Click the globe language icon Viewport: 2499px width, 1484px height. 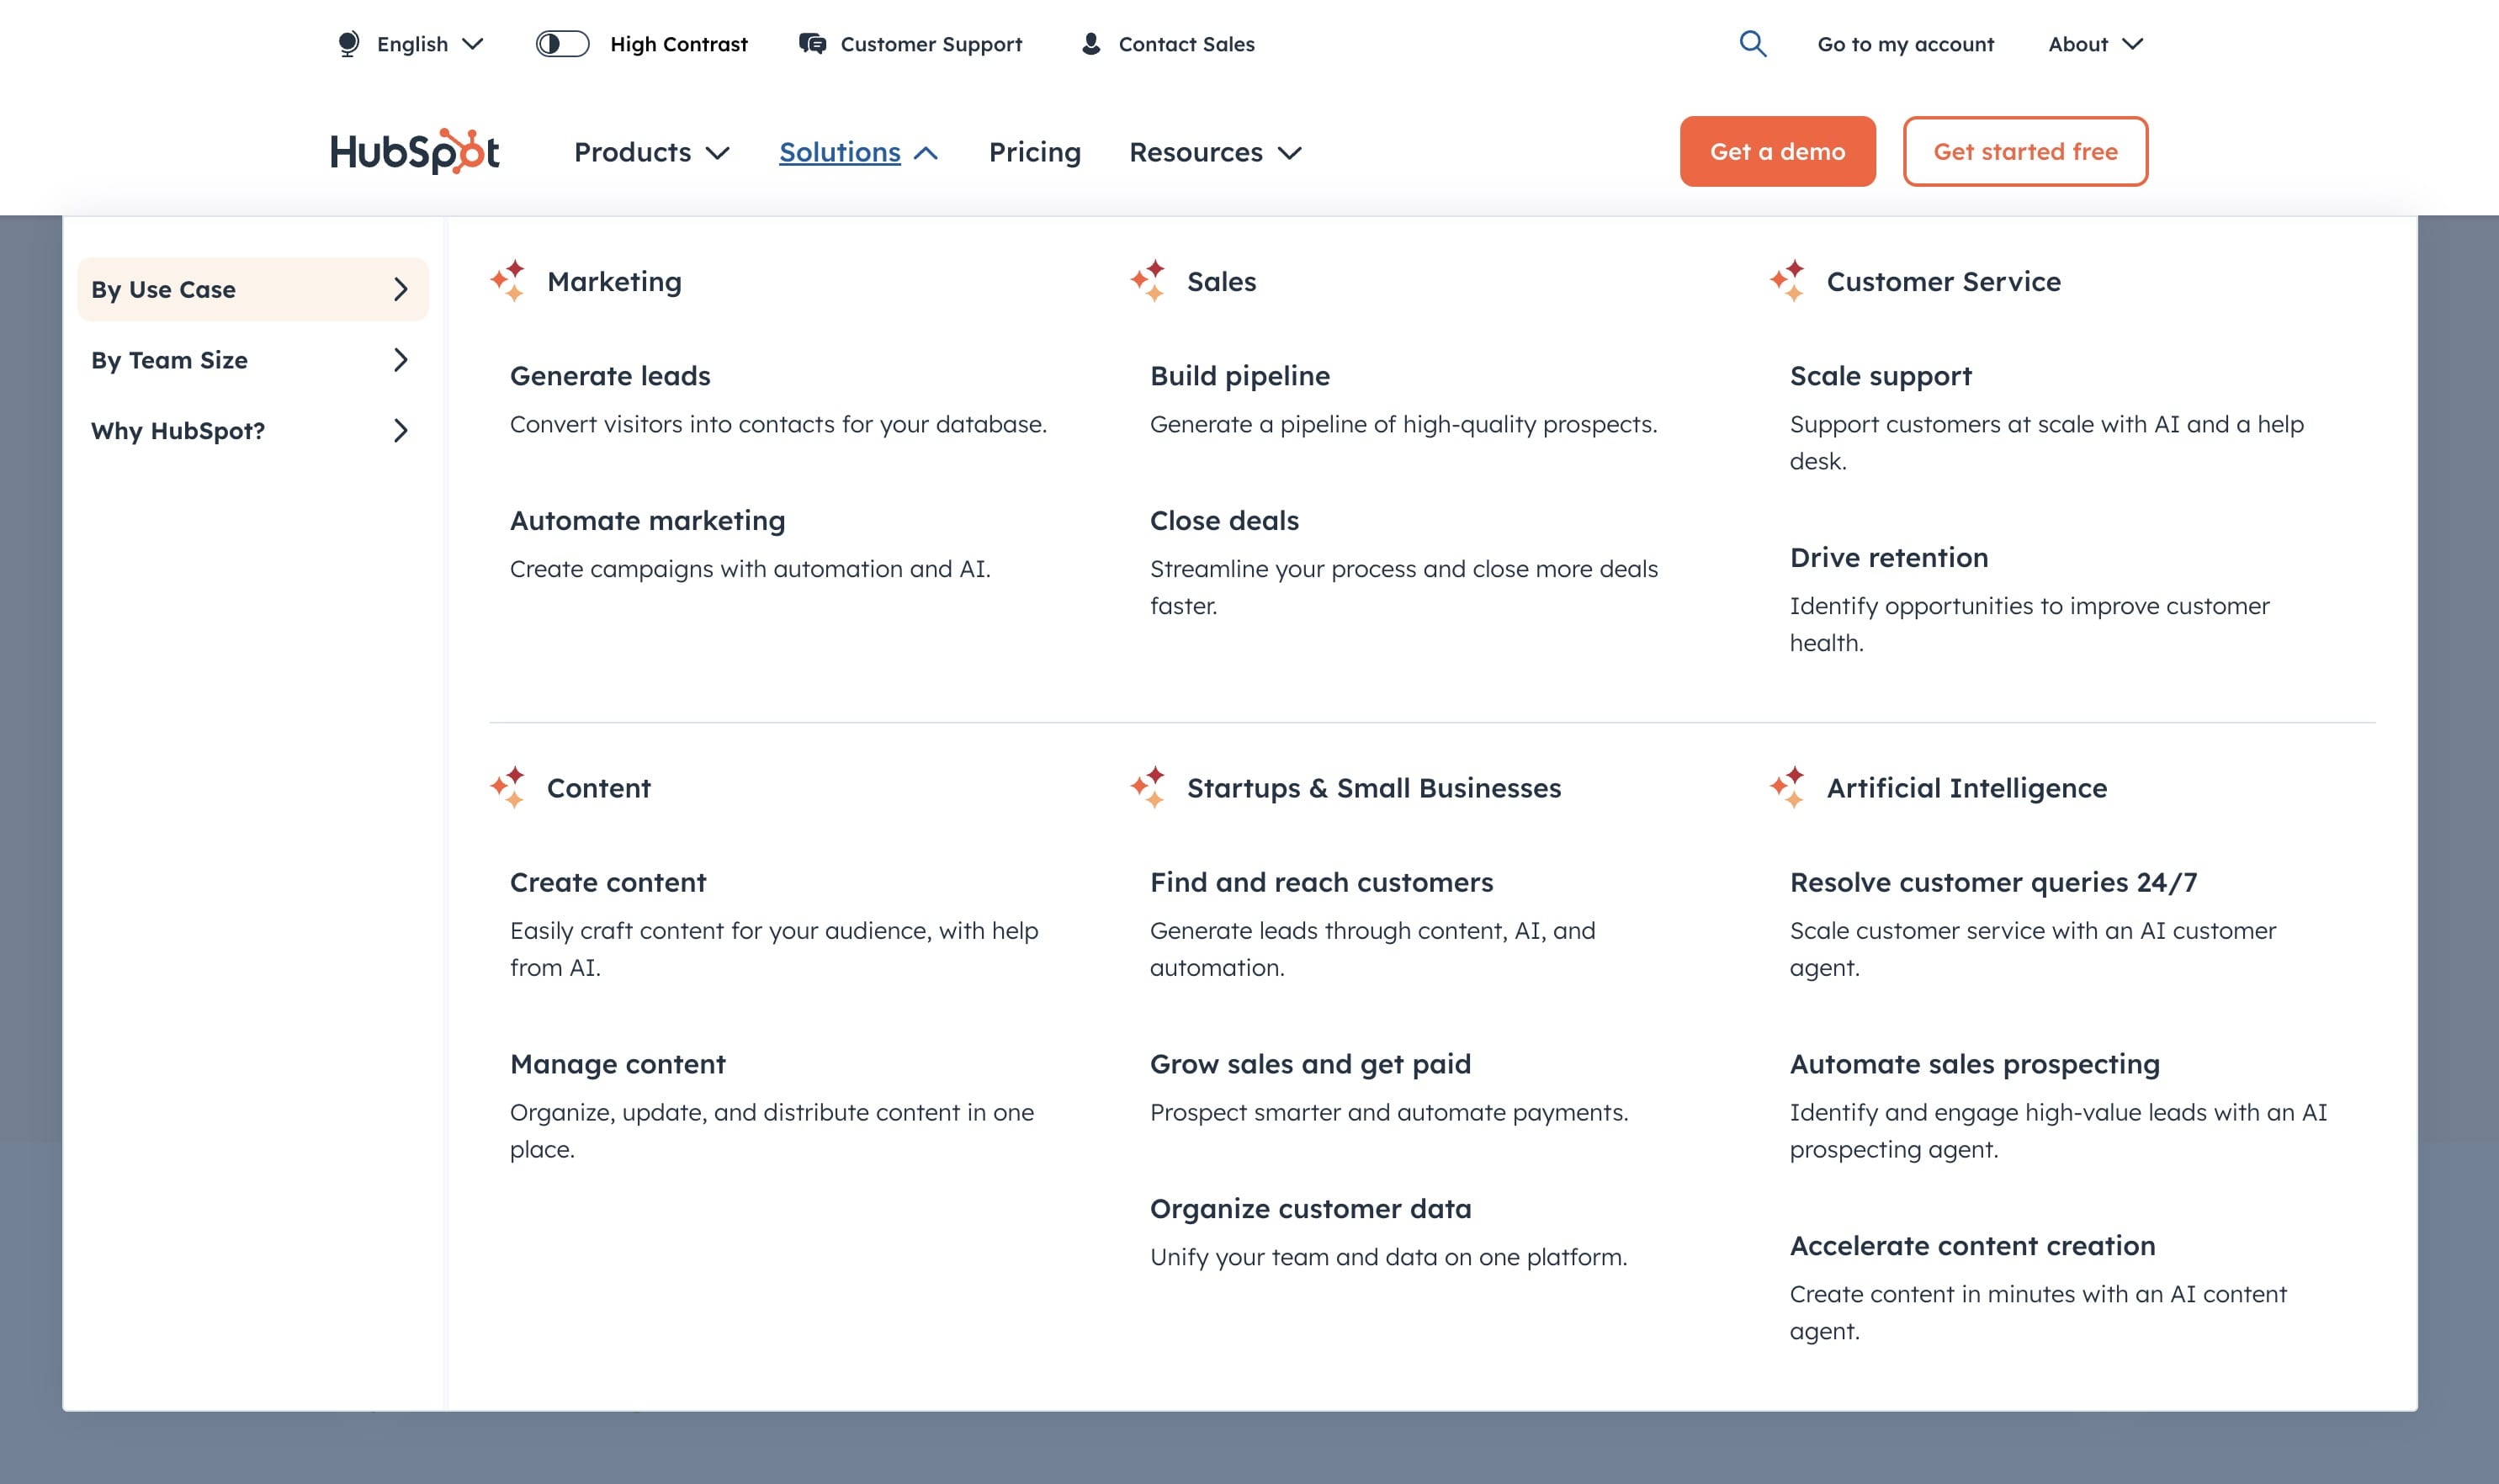click(x=348, y=44)
